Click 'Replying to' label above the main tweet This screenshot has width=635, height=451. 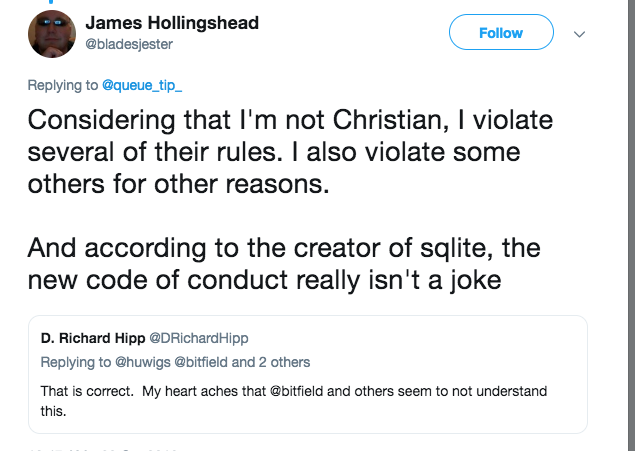pos(62,85)
